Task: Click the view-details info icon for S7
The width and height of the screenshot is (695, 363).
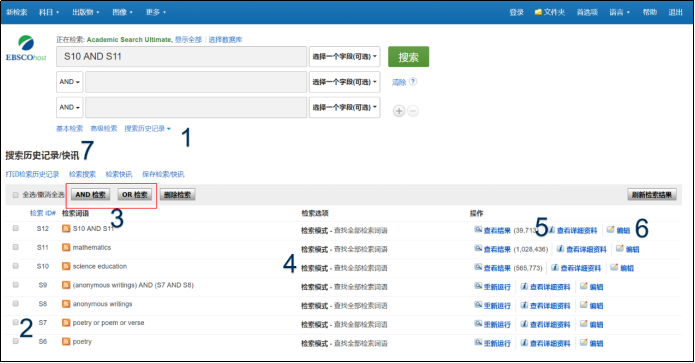Action: click(x=524, y=324)
